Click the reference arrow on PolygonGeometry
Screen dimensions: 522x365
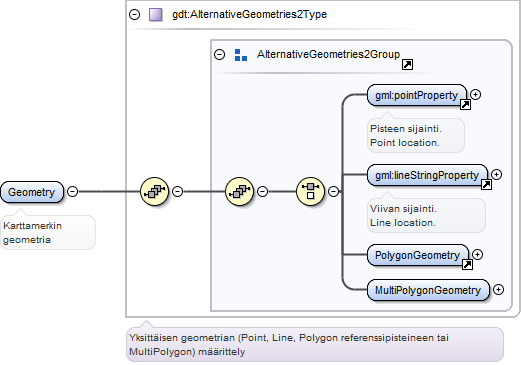(x=467, y=264)
